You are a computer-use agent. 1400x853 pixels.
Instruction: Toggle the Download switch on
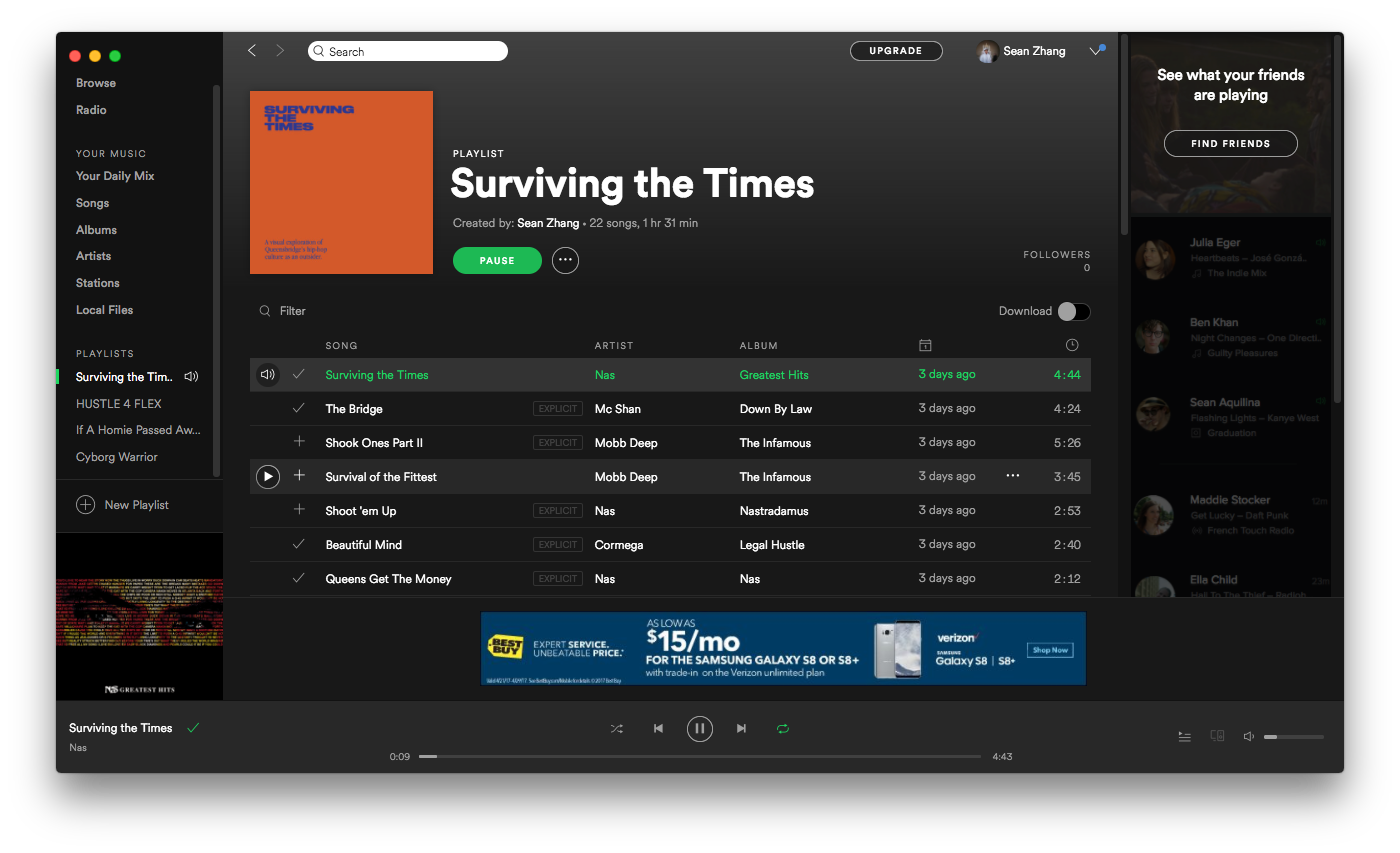click(x=1073, y=311)
